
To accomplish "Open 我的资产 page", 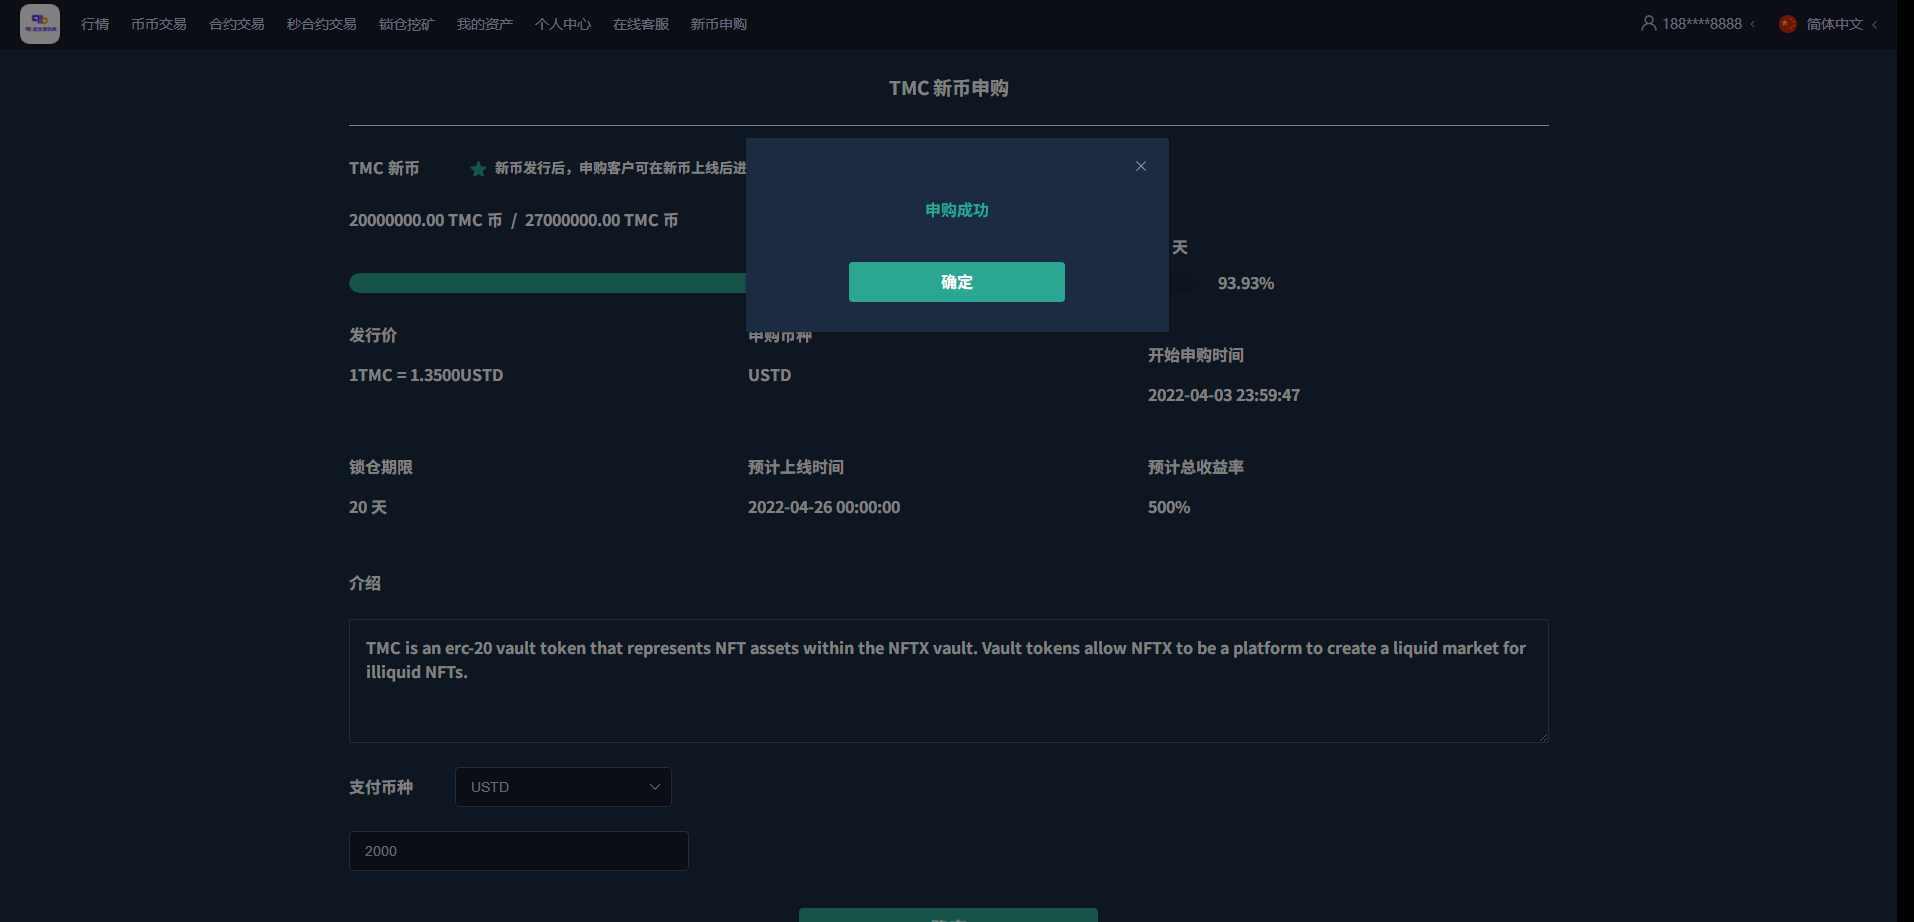I will [485, 24].
